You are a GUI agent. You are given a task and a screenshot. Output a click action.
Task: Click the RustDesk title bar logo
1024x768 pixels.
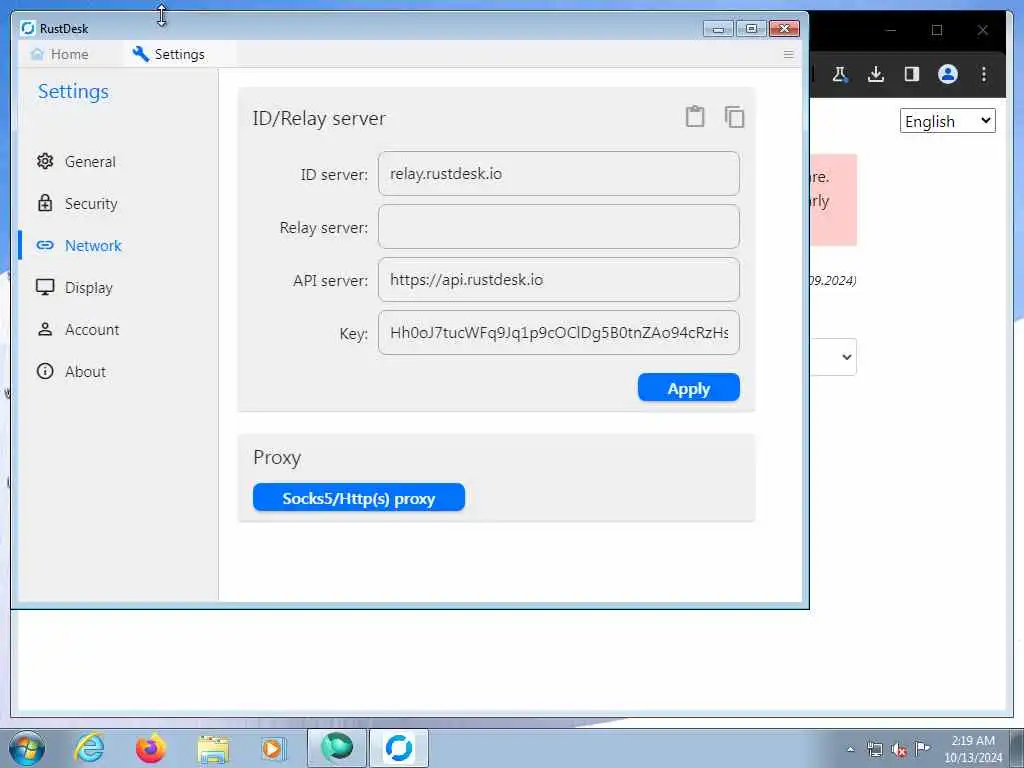tap(27, 28)
